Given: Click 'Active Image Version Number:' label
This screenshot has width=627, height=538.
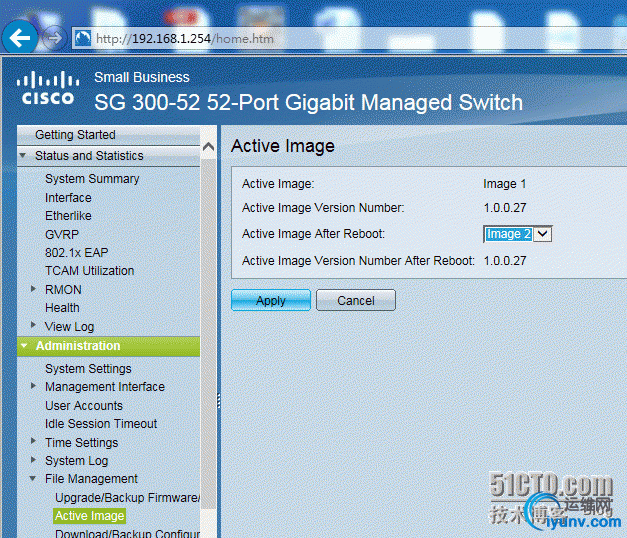Looking at the screenshot, I should pos(323,208).
